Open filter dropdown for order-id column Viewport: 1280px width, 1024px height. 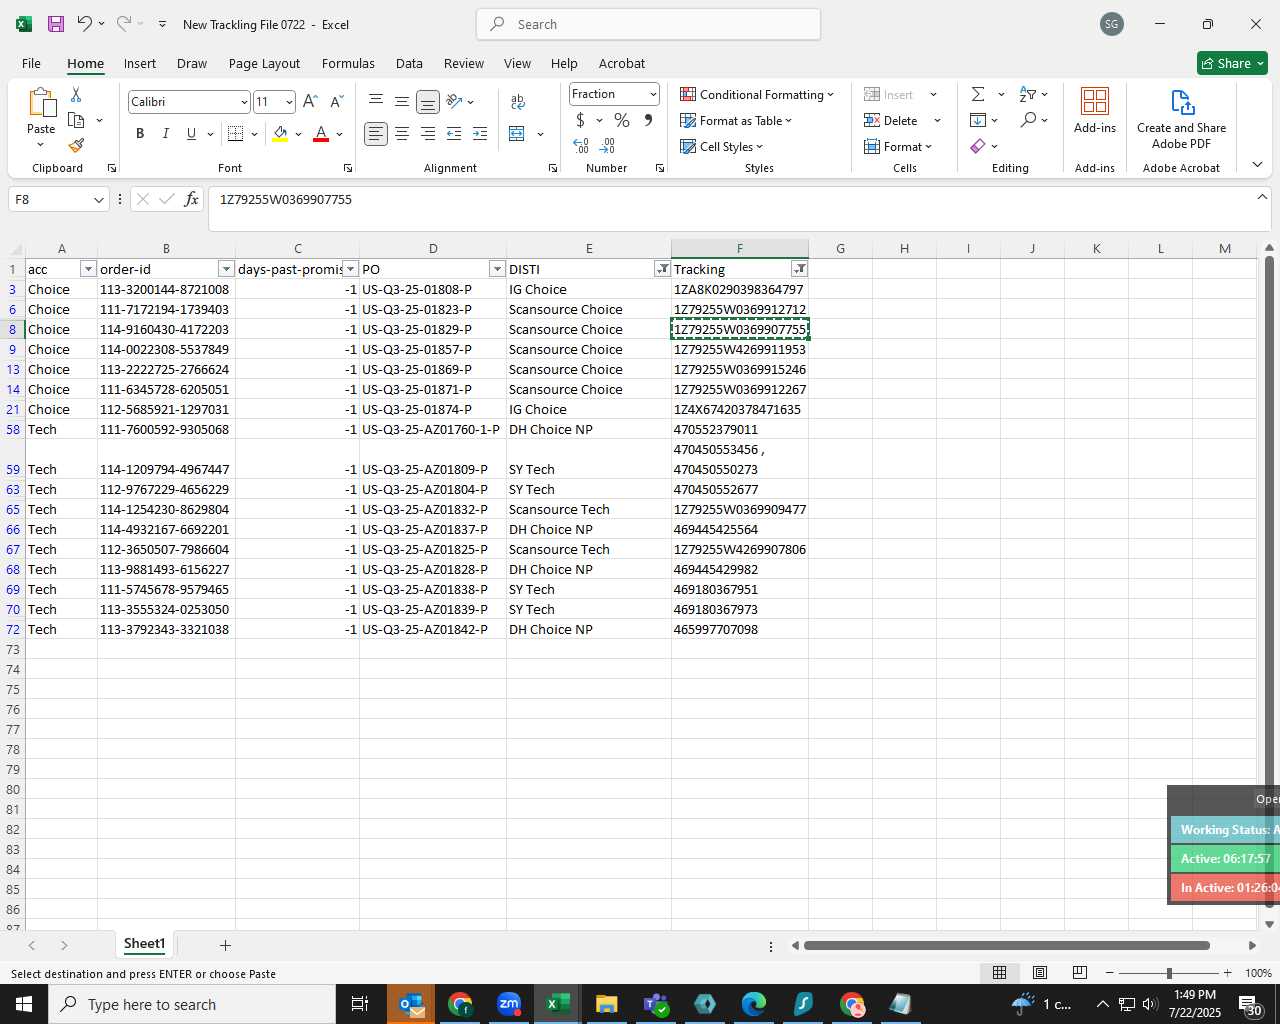[x=226, y=269]
